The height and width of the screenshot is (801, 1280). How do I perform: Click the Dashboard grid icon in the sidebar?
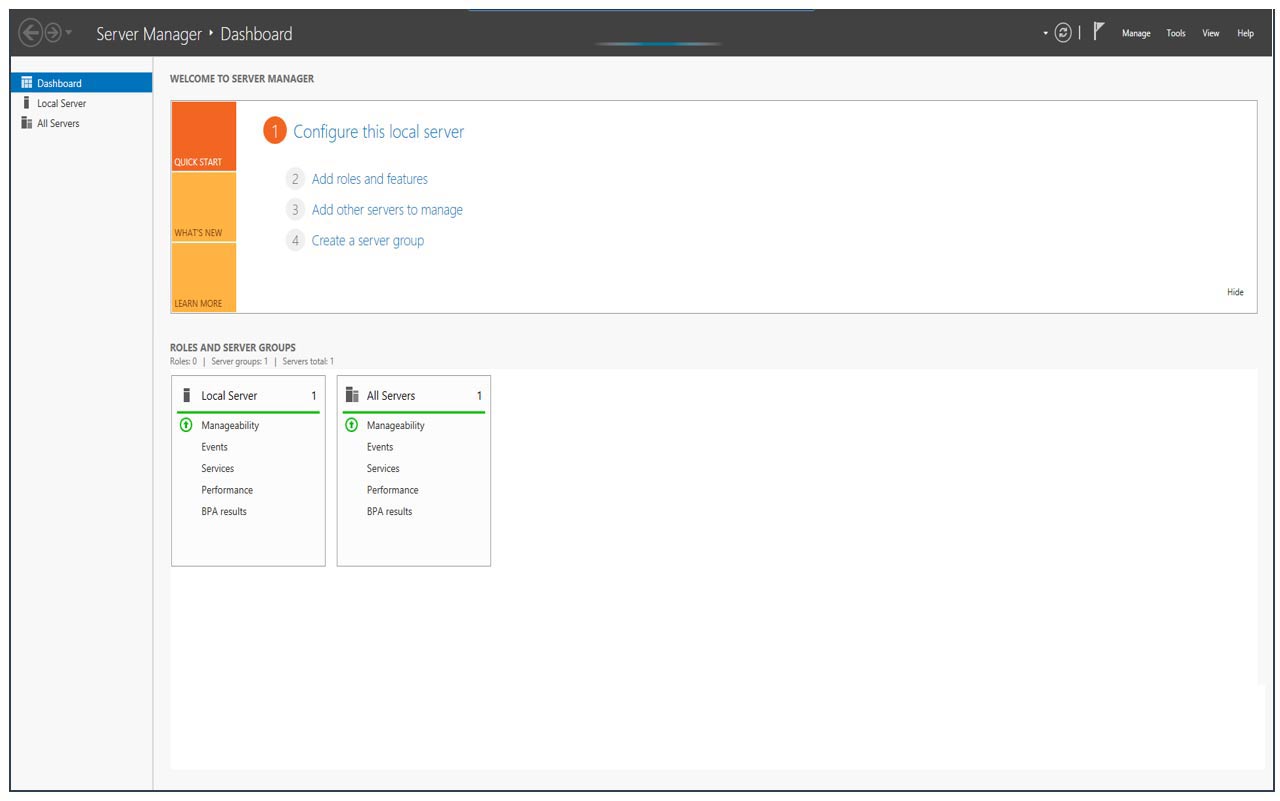click(x=27, y=83)
